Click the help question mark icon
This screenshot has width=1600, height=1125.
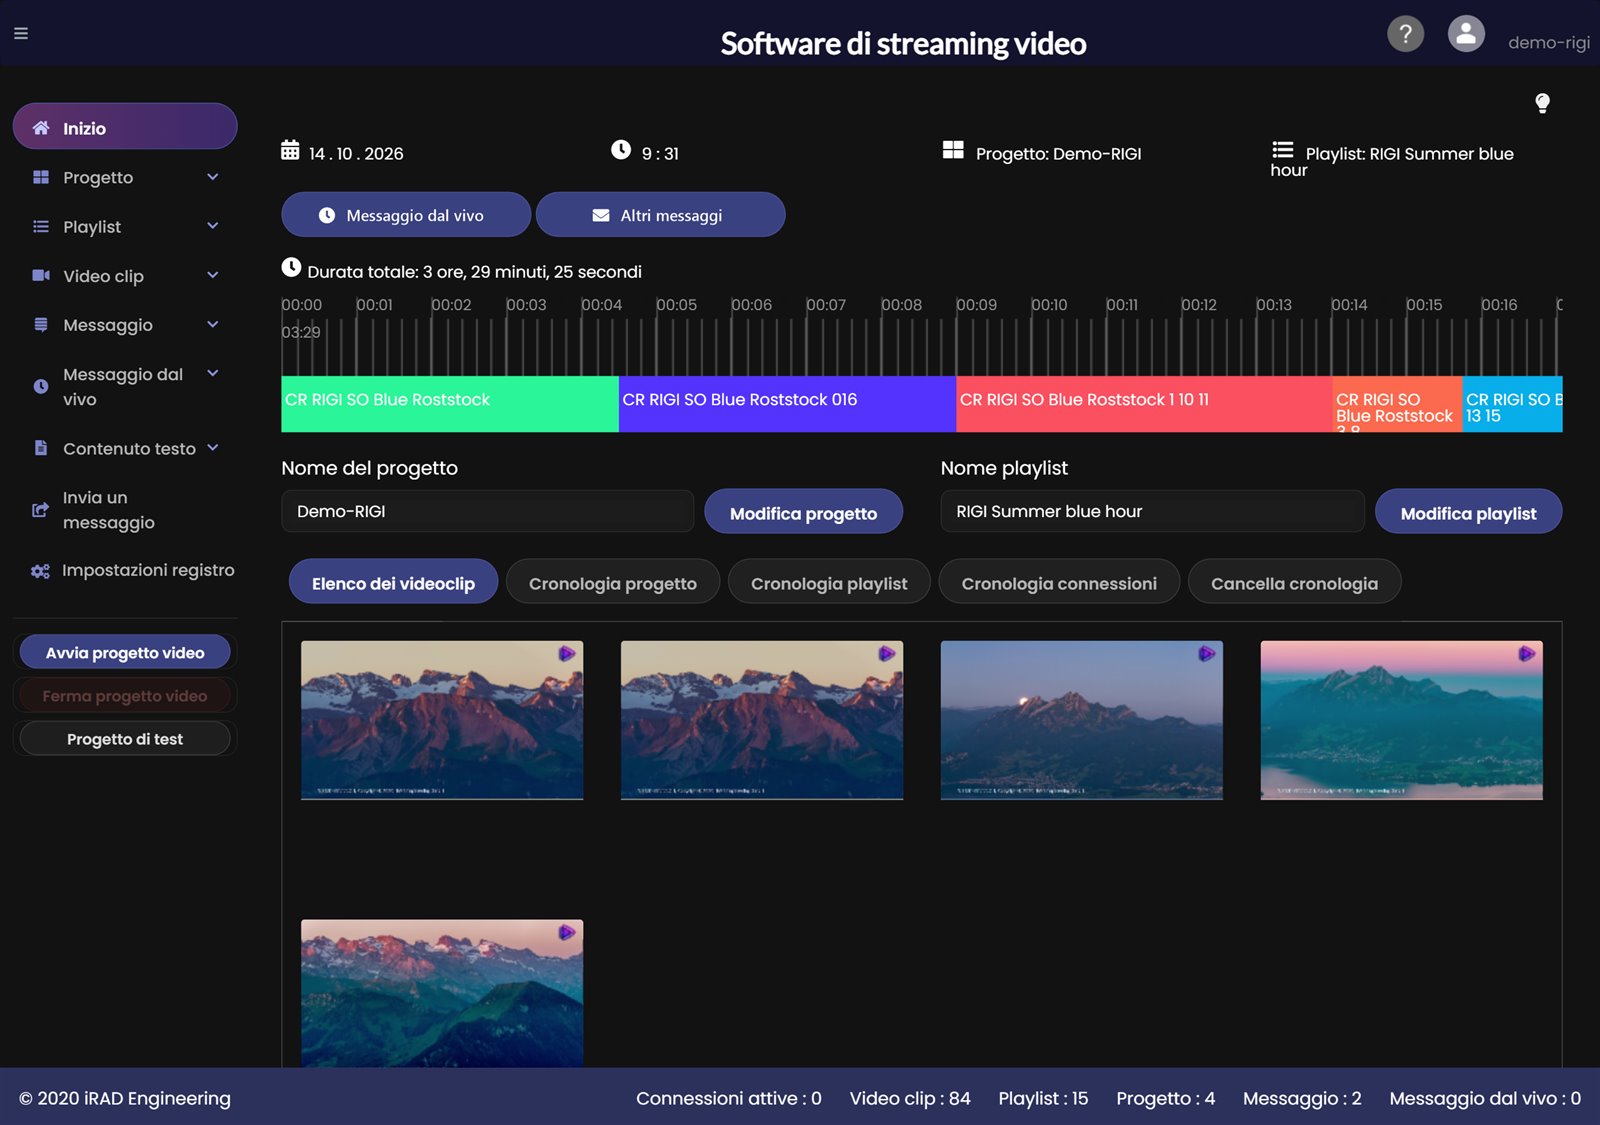coord(1405,34)
